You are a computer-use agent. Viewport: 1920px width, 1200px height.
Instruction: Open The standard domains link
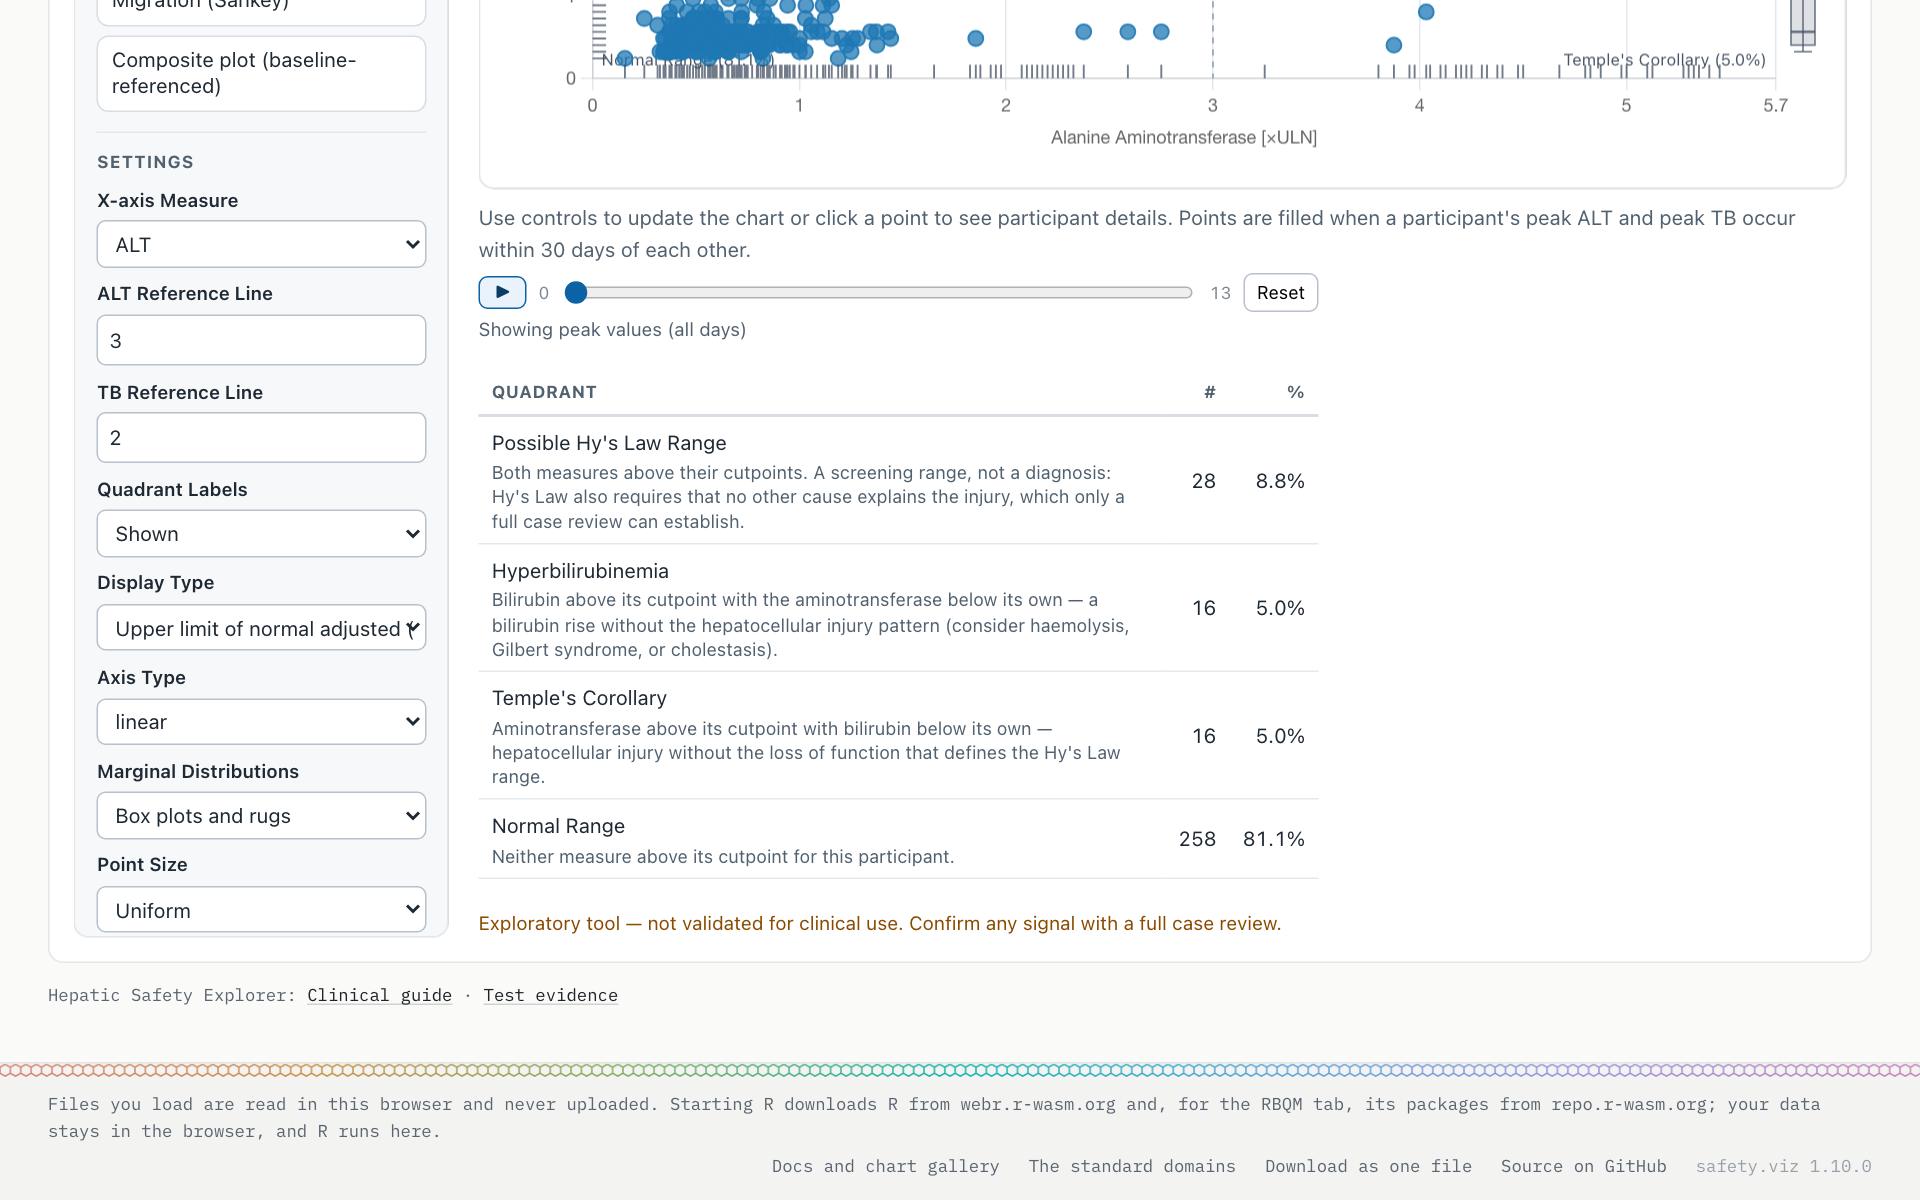point(1132,1167)
